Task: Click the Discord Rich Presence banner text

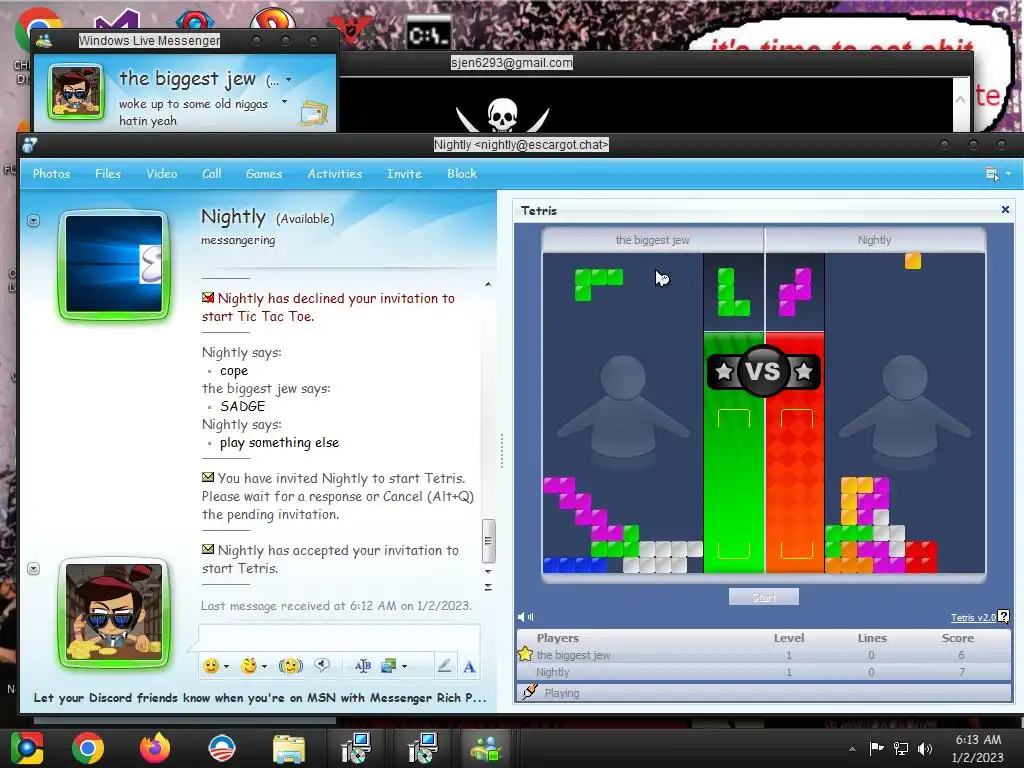Action: click(260, 697)
